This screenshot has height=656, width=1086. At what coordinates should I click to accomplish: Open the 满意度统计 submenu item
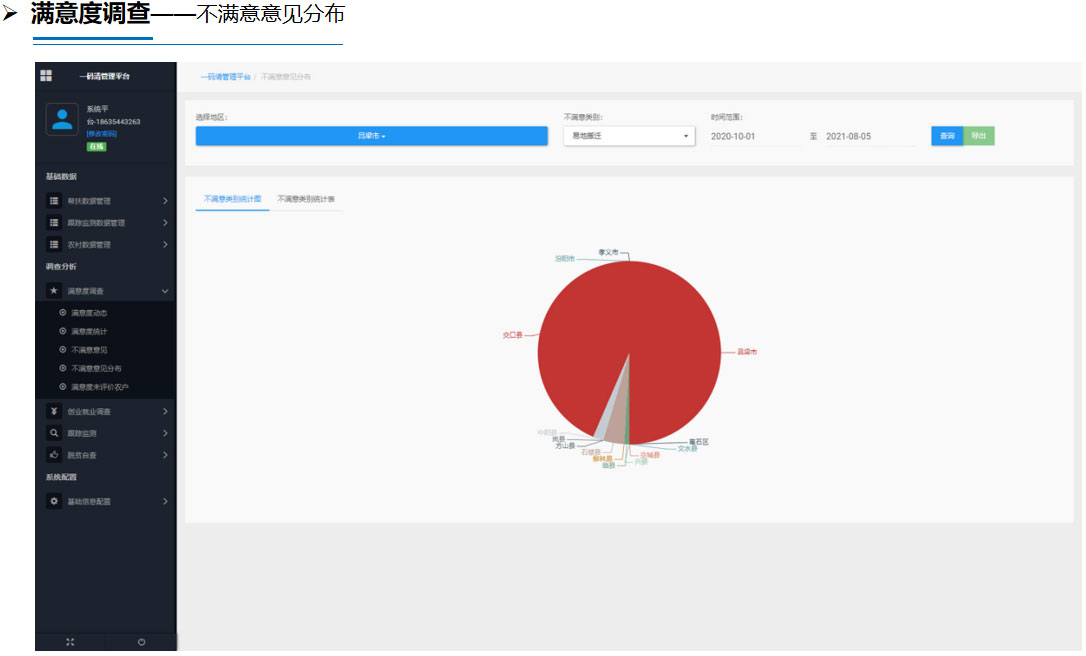(x=89, y=332)
